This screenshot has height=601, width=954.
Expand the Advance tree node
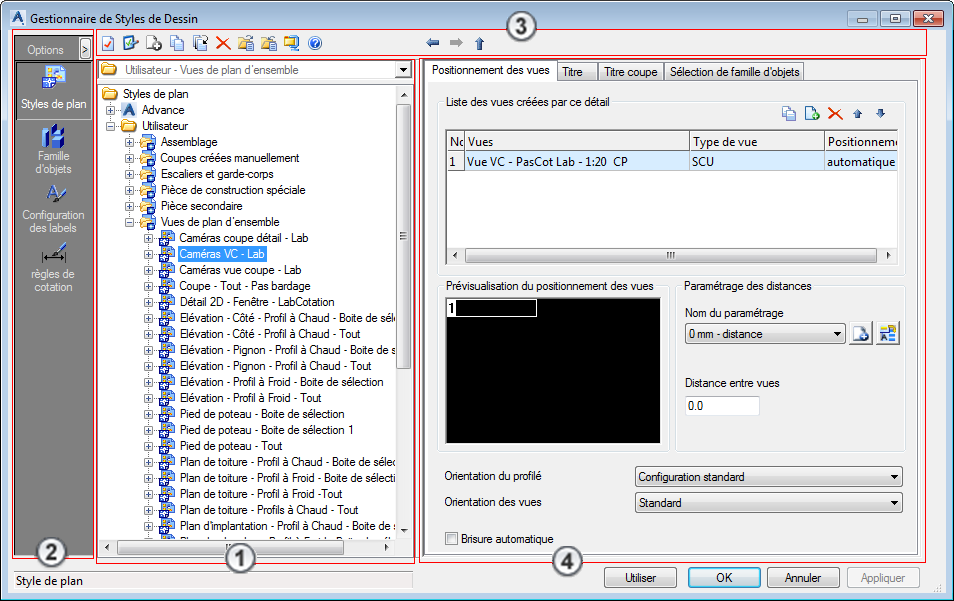111,110
